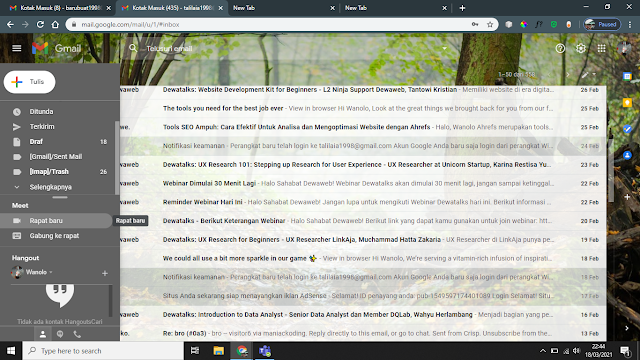Screen dimensions: 640x360
Task: Open email Reminder Webinar Hari Ini
Action: coord(363,202)
